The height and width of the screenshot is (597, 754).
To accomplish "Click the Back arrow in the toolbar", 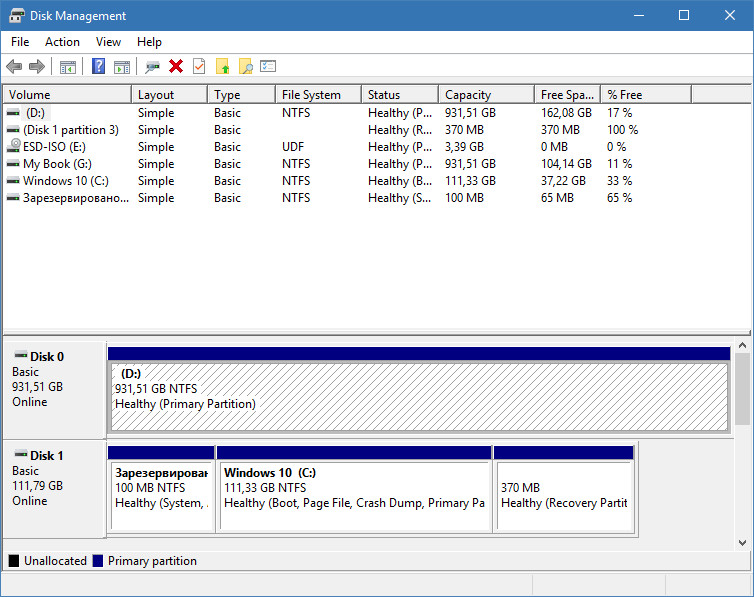I will coord(14,67).
